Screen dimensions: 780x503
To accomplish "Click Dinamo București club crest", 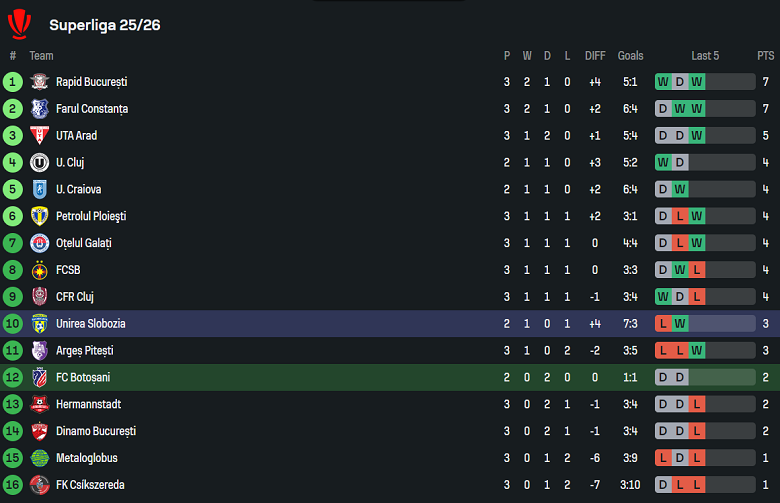I will [x=39, y=431].
